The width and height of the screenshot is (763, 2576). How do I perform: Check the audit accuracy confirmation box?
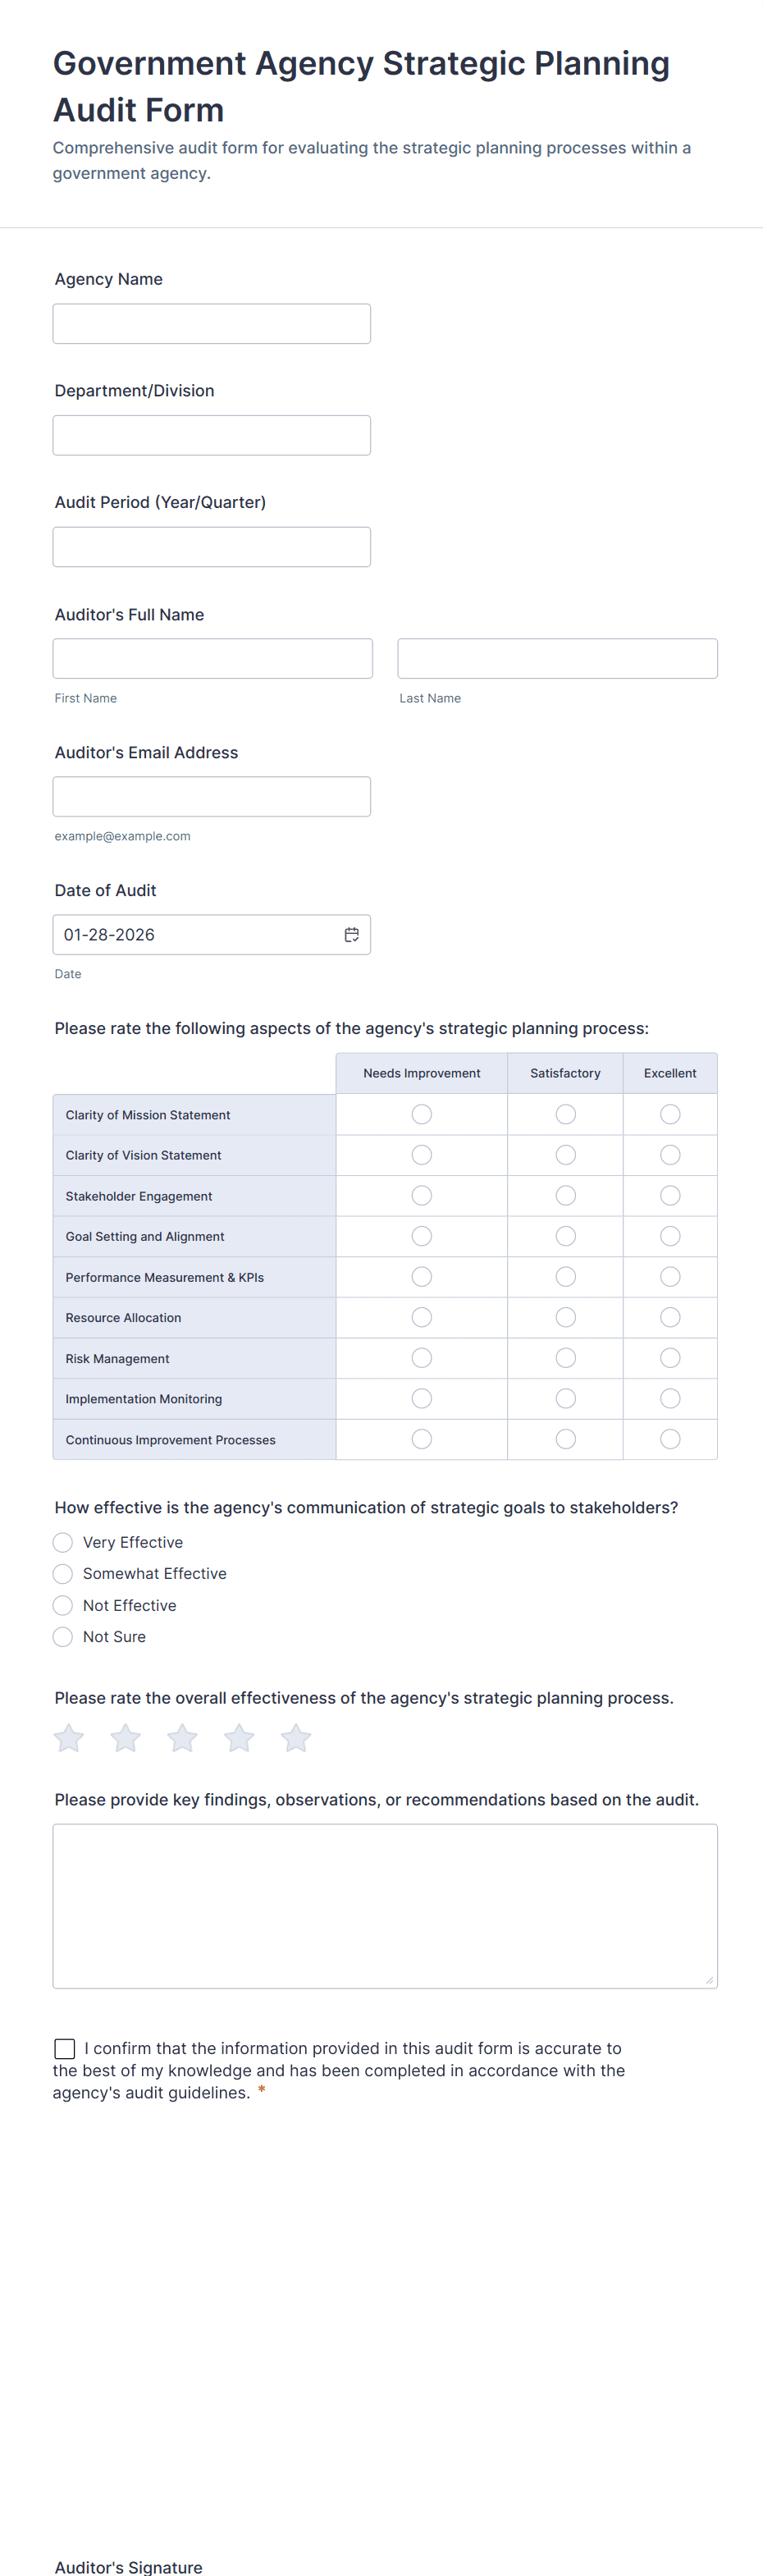point(64,2048)
